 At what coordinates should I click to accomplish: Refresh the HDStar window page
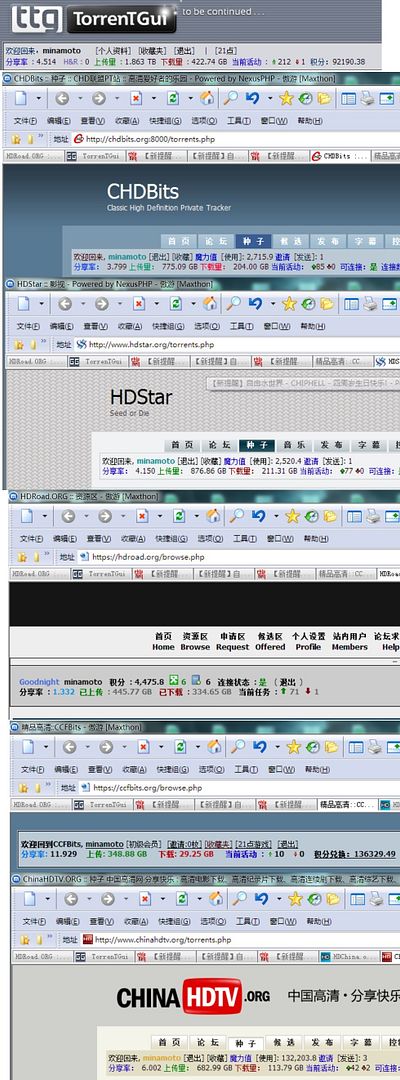pyautogui.click(x=176, y=303)
